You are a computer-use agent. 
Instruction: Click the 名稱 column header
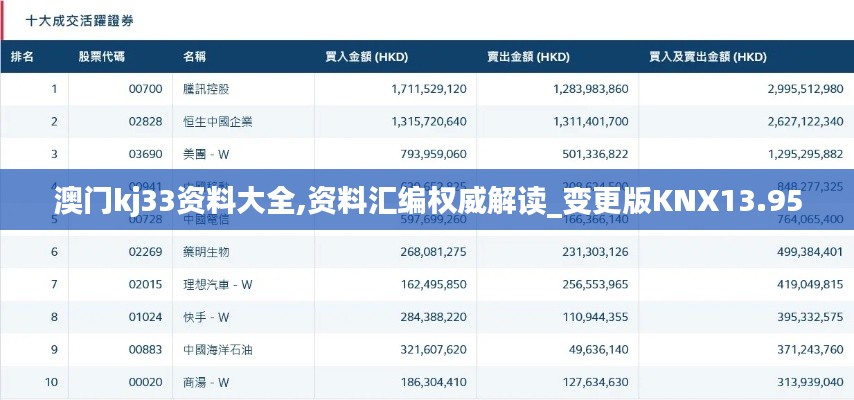[x=195, y=56]
